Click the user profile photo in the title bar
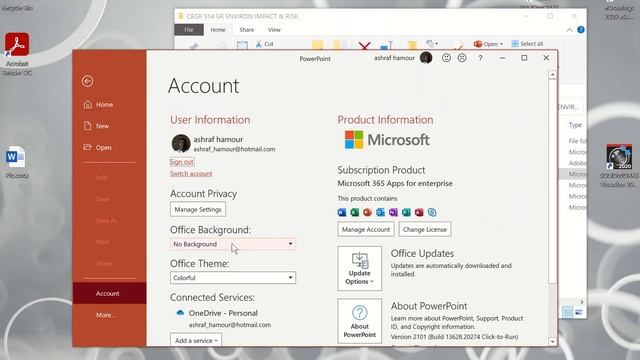 (426, 58)
